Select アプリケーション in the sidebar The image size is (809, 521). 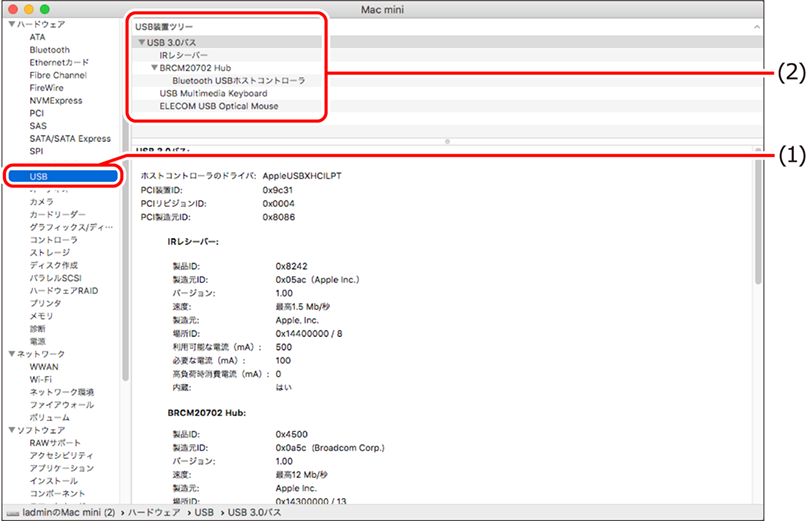[x=61, y=468]
